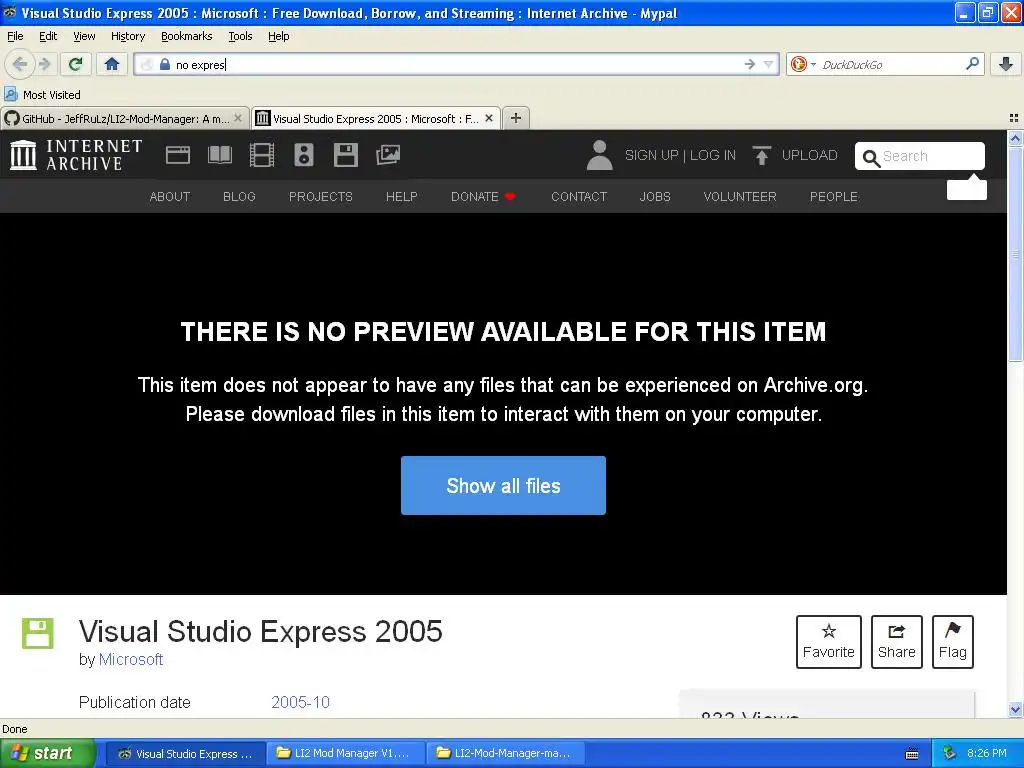Click the page scrollbar up arrow
Viewport: 1024px width, 768px height.
[1015, 138]
